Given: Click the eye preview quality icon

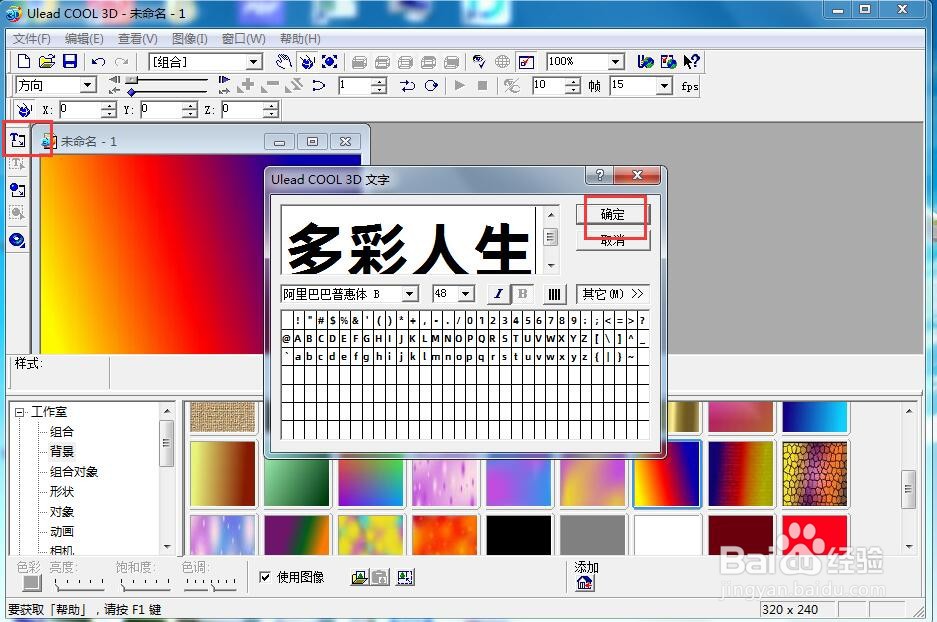Looking at the screenshot, I should (479, 62).
